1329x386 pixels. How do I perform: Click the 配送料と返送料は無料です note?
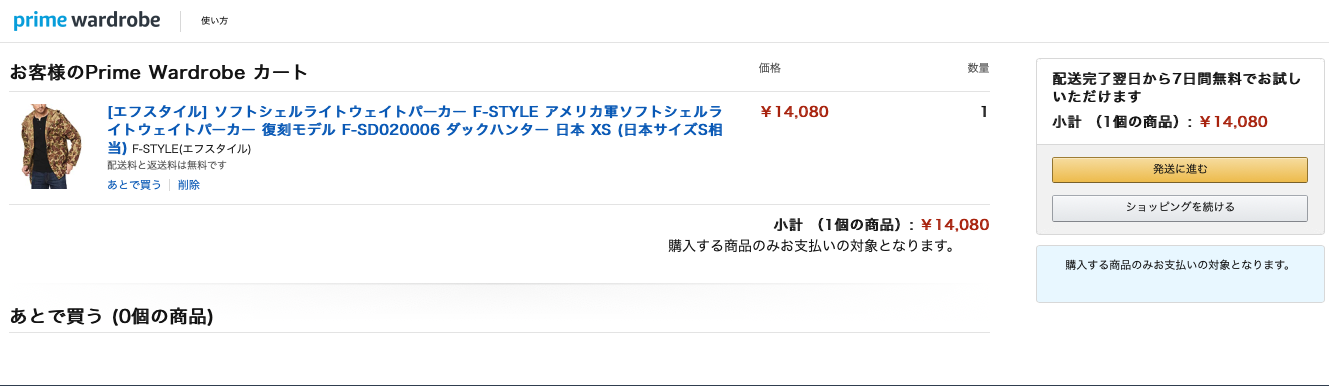click(x=160, y=165)
